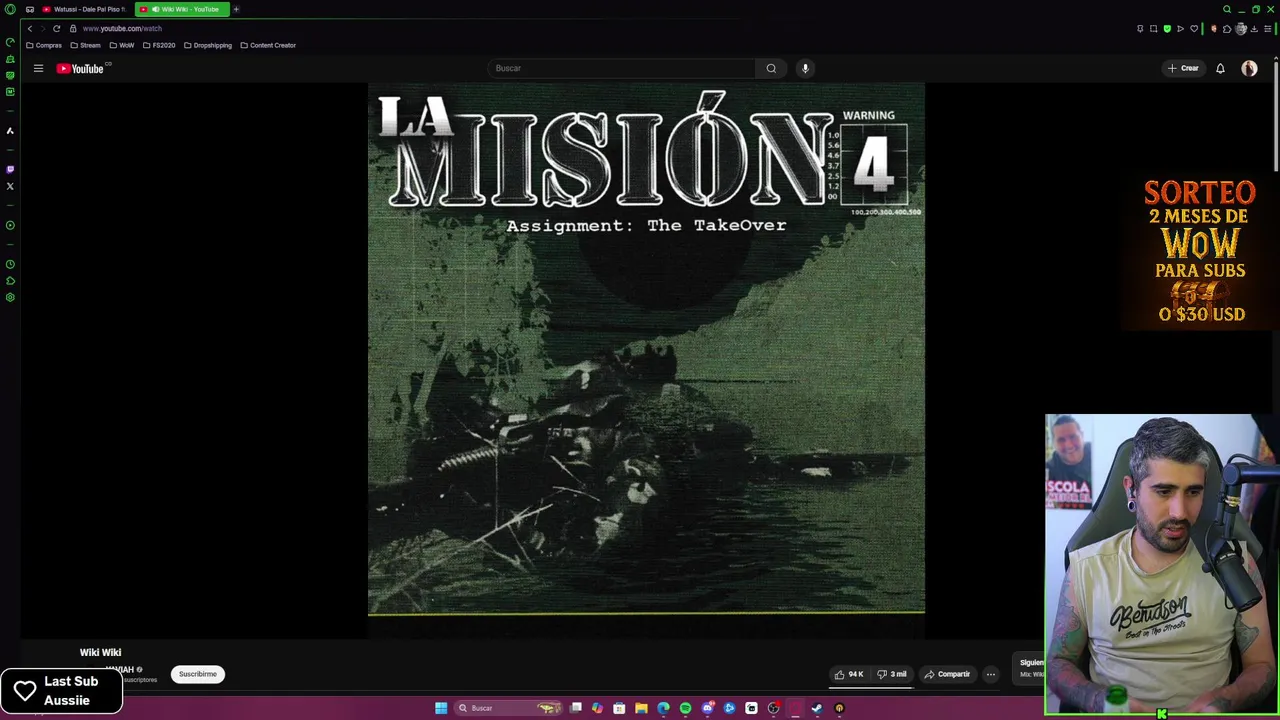Open Discord from the taskbar
Image resolution: width=1280 pixels, height=720 pixels.
coord(707,708)
